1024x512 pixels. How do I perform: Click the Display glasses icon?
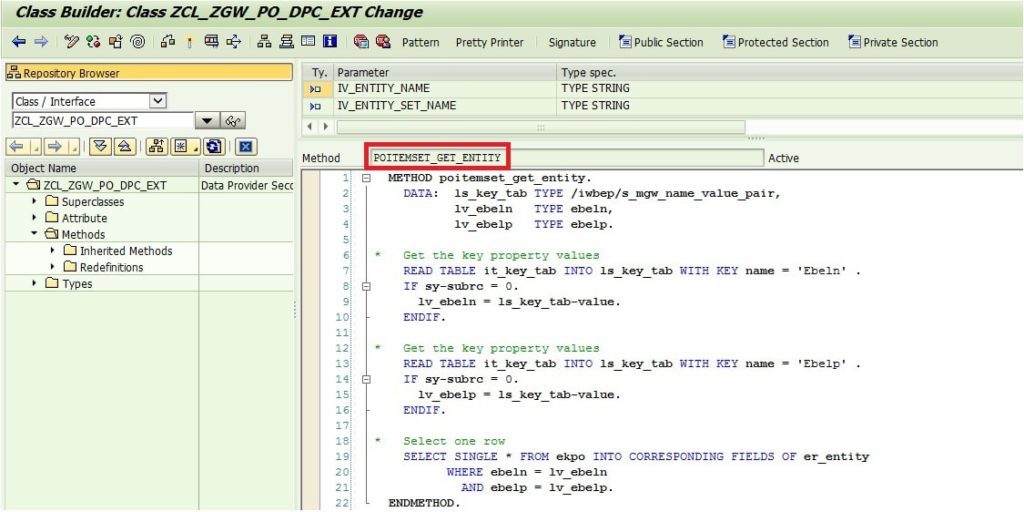(233, 121)
